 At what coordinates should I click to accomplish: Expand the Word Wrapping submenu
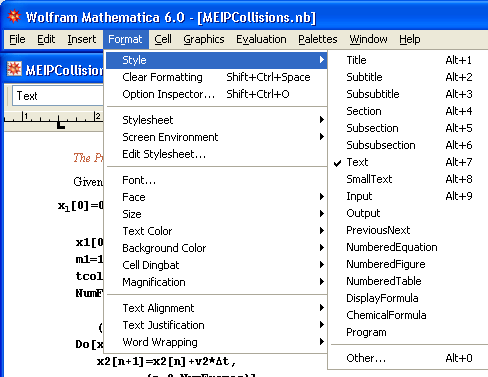click(216, 342)
